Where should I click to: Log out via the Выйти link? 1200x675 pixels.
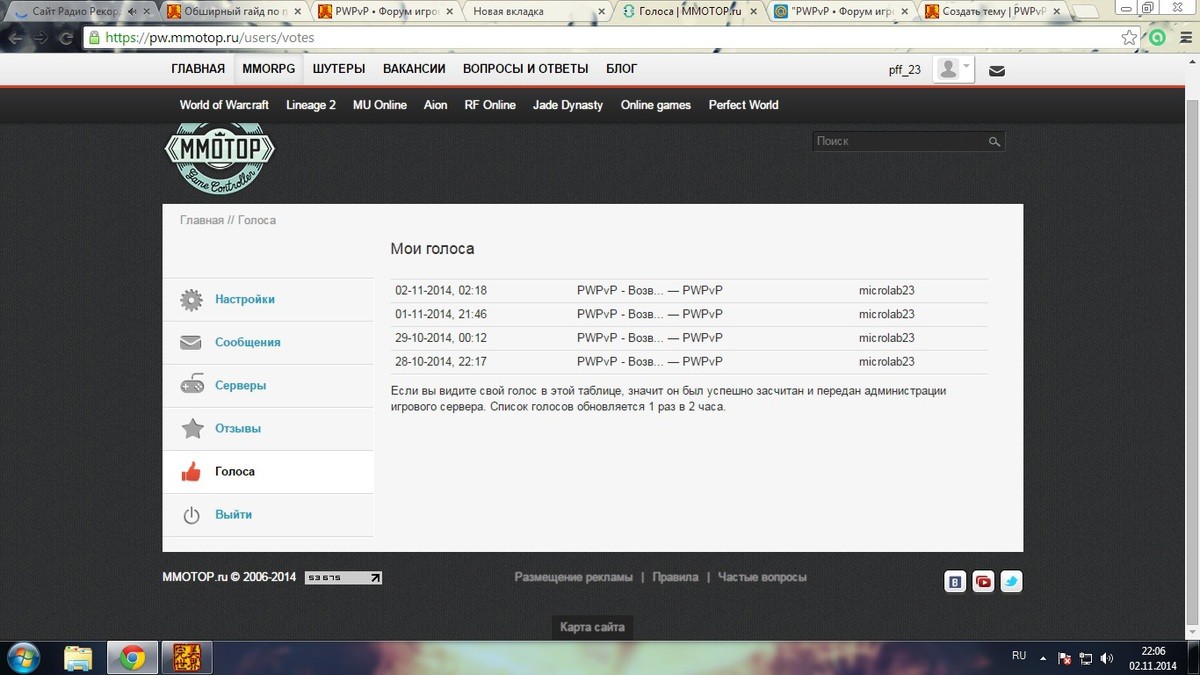click(233, 514)
